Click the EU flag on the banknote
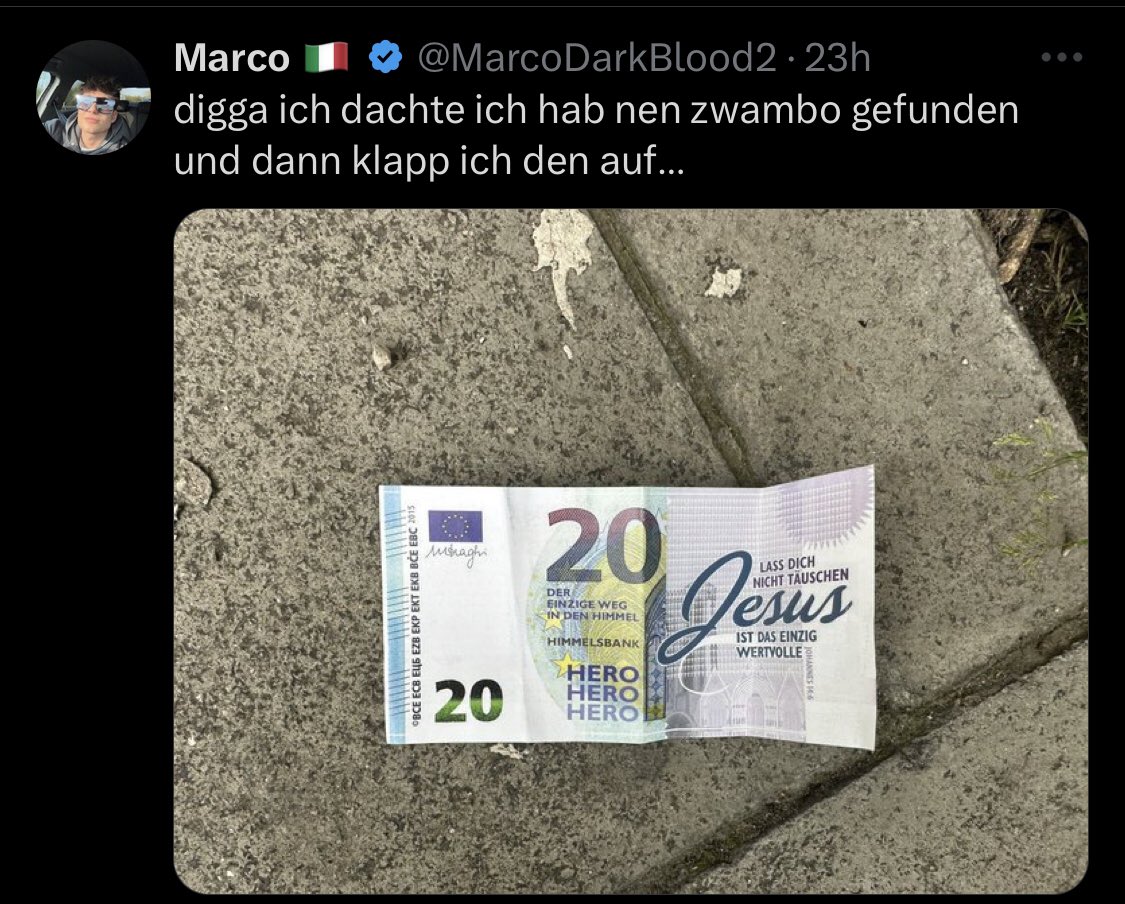The image size is (1125, 904). click(x=456, y=527)
